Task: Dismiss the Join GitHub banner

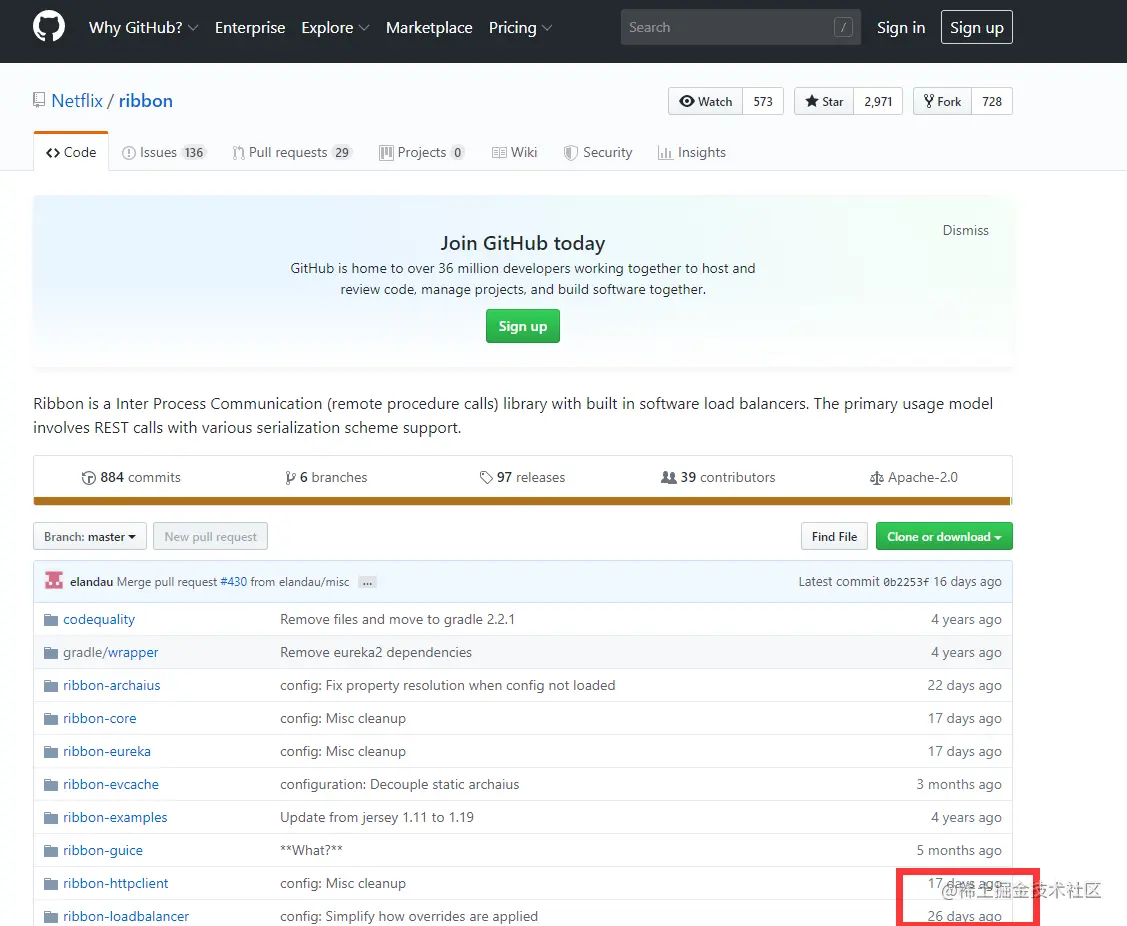Action: pos(965,230)
